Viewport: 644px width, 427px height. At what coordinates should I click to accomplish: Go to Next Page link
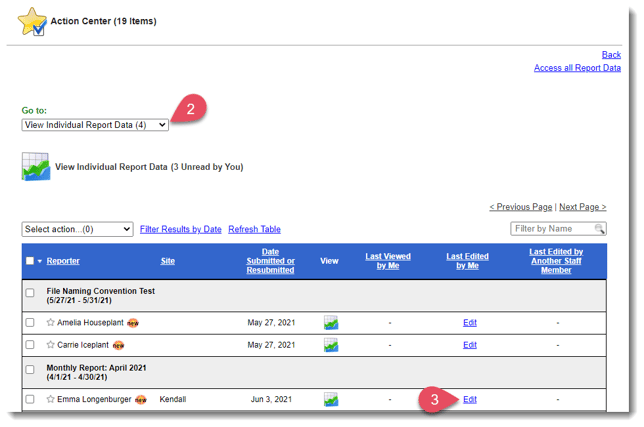[582, 207]
